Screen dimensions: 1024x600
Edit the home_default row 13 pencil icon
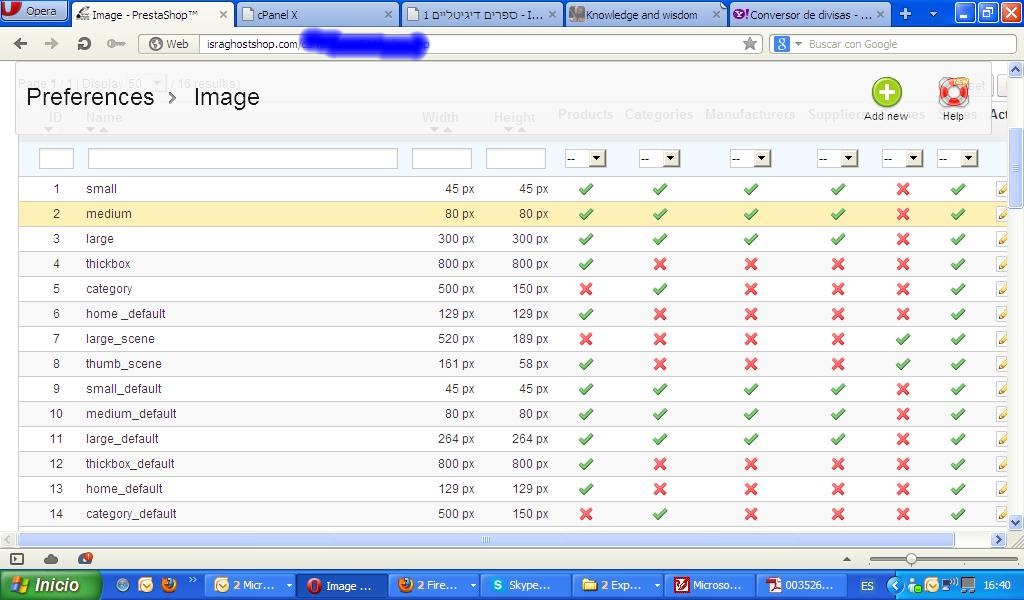pyautogui.click(x=1002, y=488)
